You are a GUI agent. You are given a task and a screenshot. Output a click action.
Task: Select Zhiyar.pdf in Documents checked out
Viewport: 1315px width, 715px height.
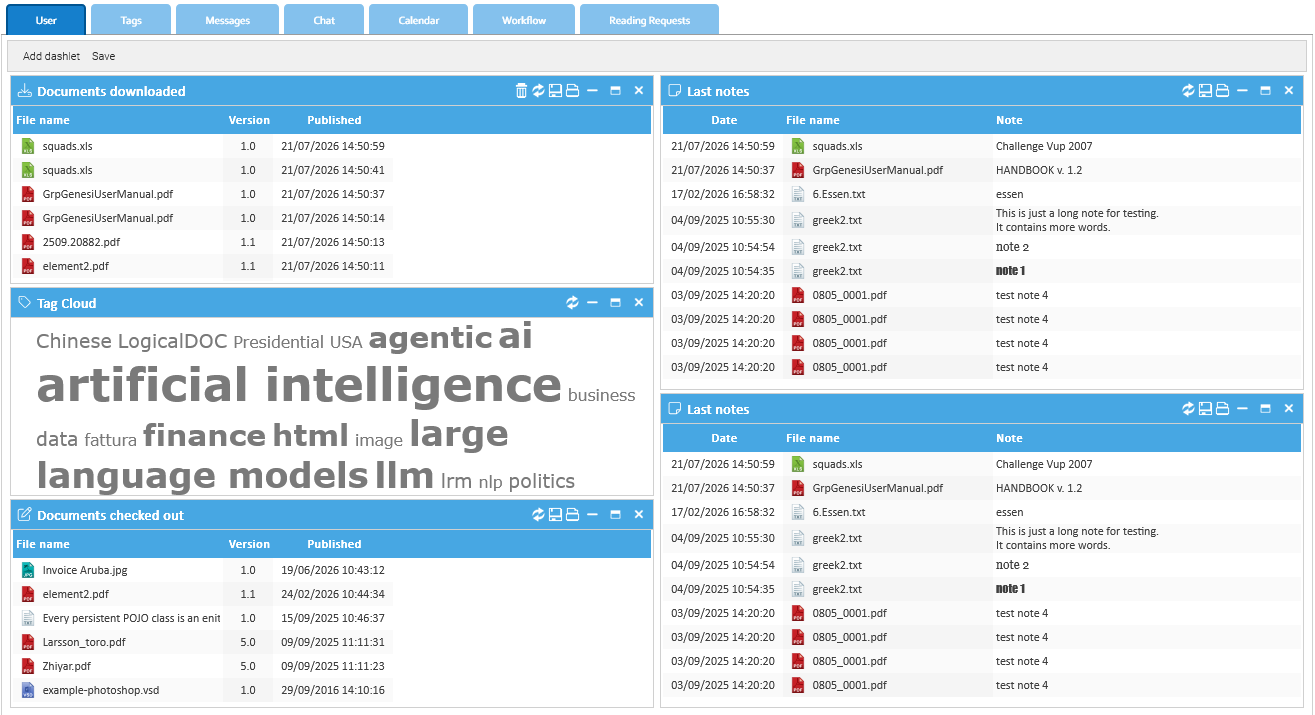203,666
